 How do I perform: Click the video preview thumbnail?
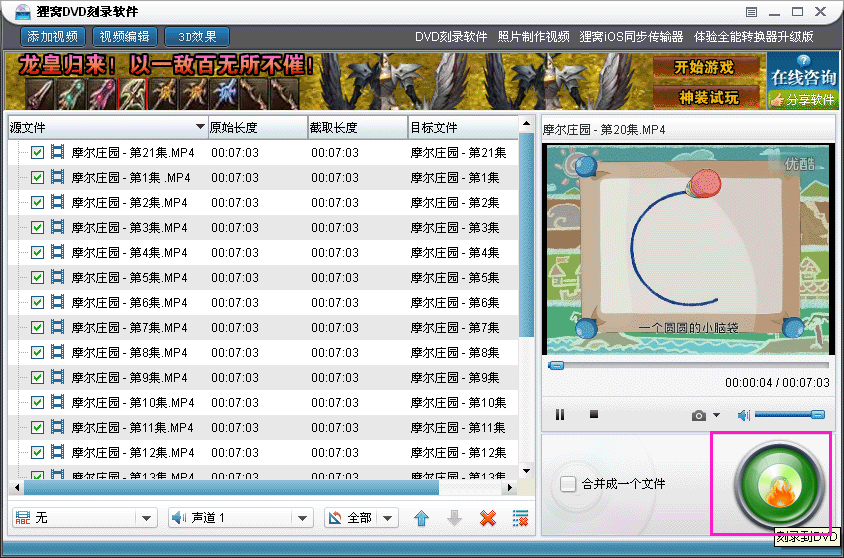click(x=688, y=249)
